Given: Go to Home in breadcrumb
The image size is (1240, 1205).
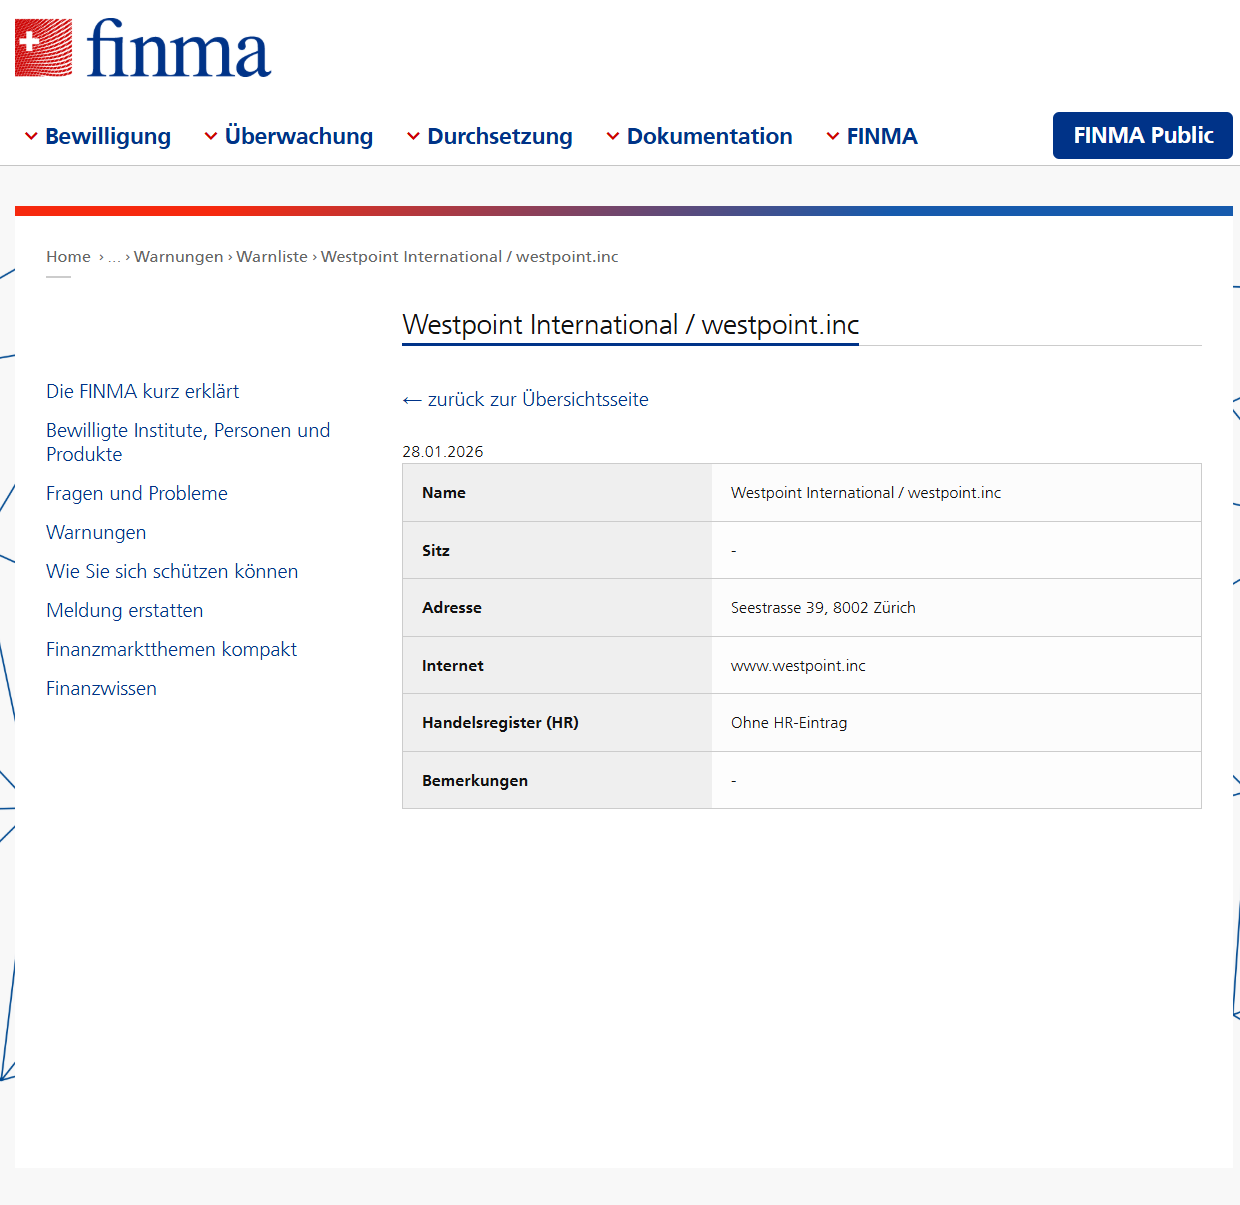Looking at the screenshot, I should (x=68, y=257).
